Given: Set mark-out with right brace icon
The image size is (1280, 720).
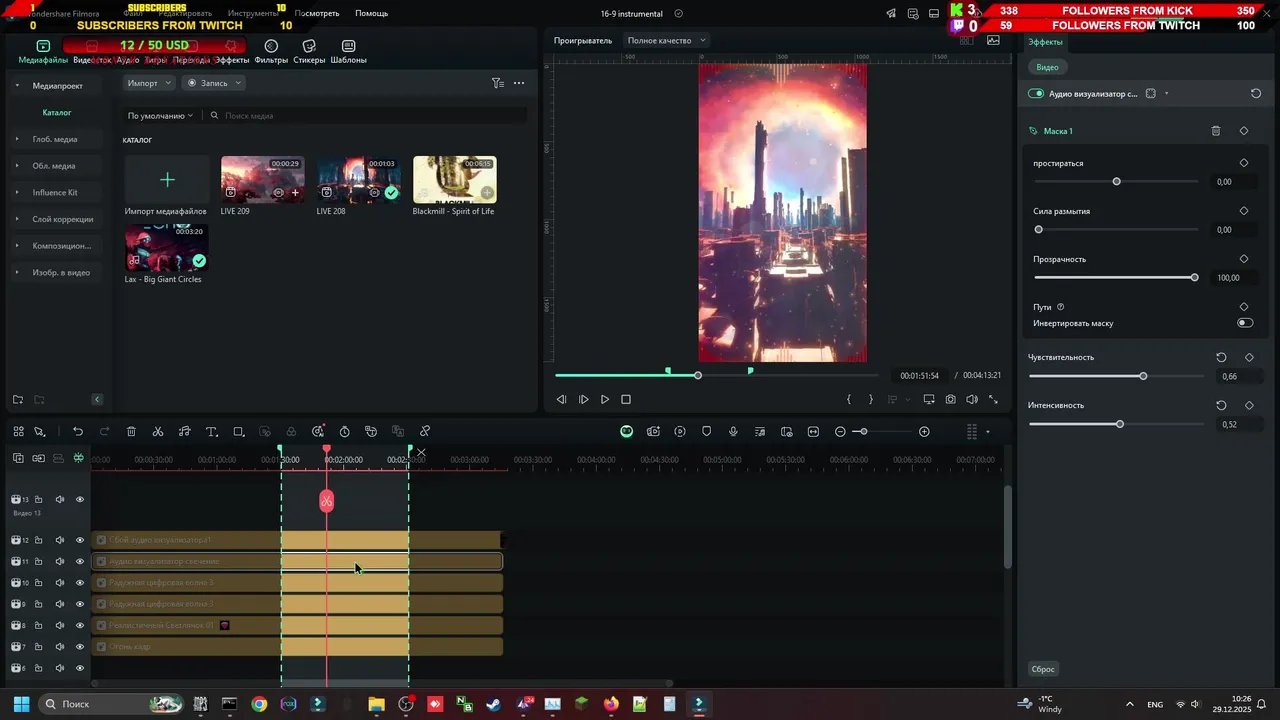Looking at the screenshot, I should coord(870,399).
